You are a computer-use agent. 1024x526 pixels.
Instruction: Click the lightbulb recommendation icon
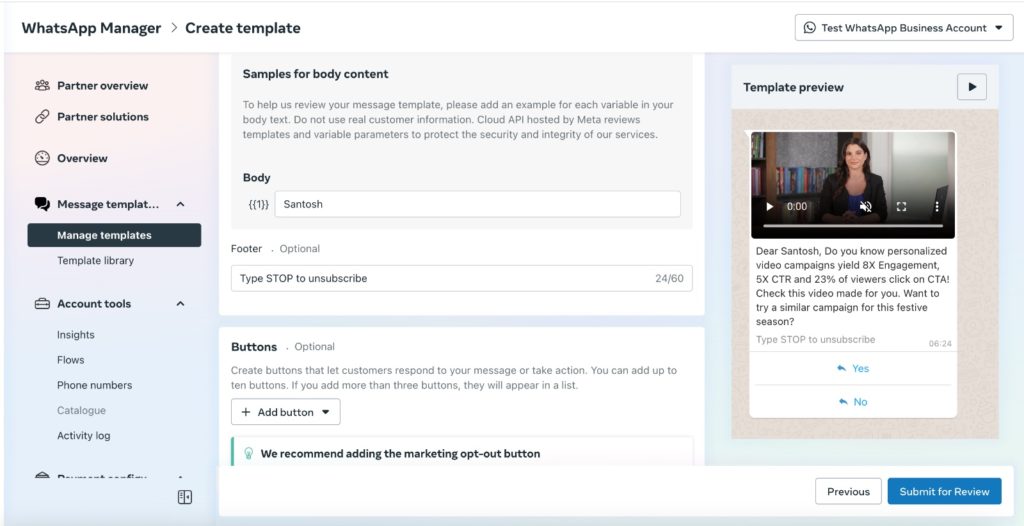click(248, 453)
